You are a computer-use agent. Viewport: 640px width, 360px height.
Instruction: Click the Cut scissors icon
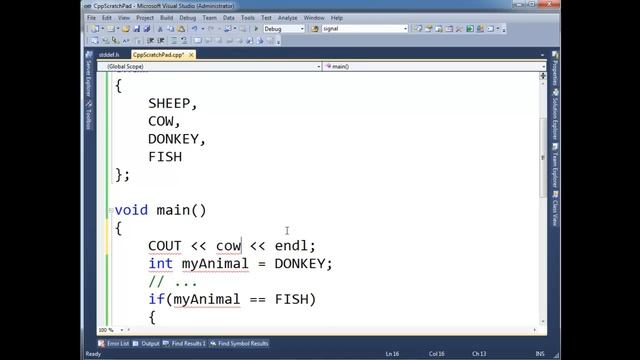[160, 29]
